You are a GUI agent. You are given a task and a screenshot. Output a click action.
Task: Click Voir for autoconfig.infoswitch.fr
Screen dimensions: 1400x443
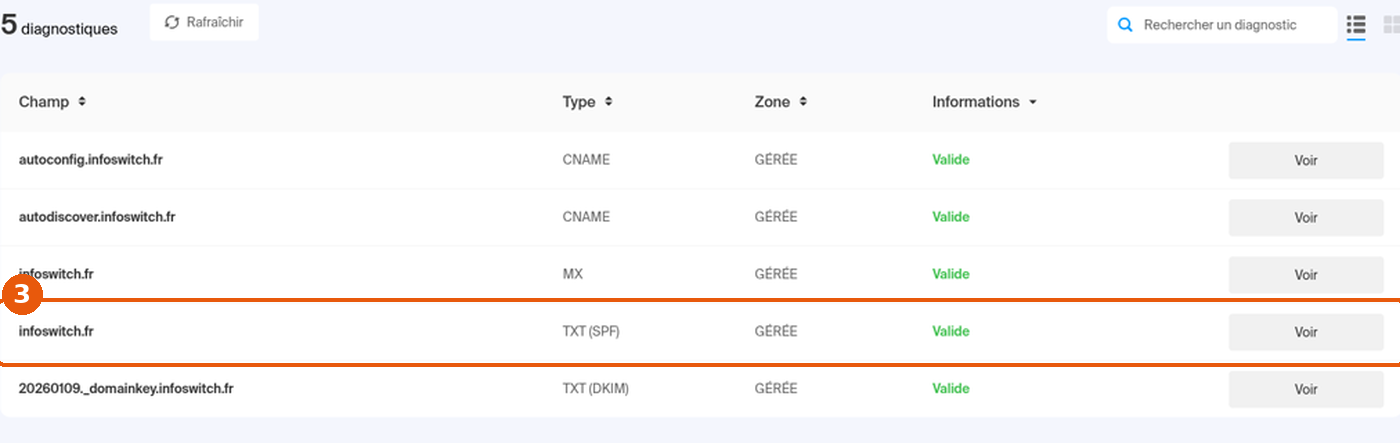coord(1306,160)
